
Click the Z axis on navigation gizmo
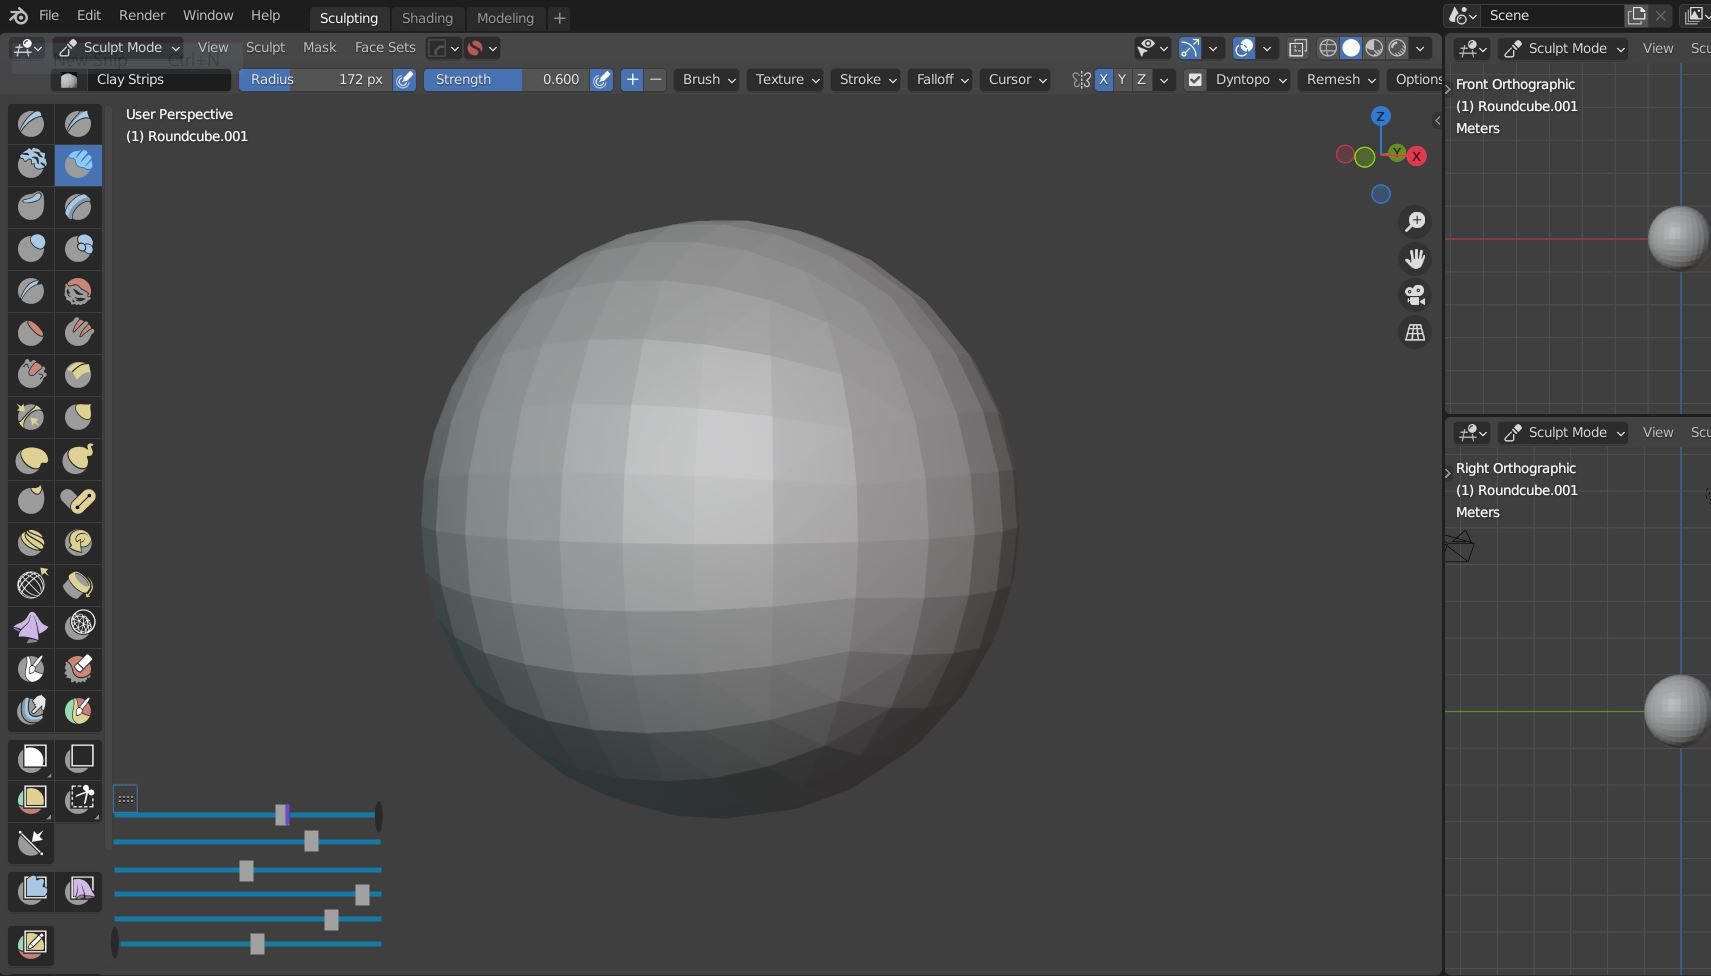pos(1381,116)
